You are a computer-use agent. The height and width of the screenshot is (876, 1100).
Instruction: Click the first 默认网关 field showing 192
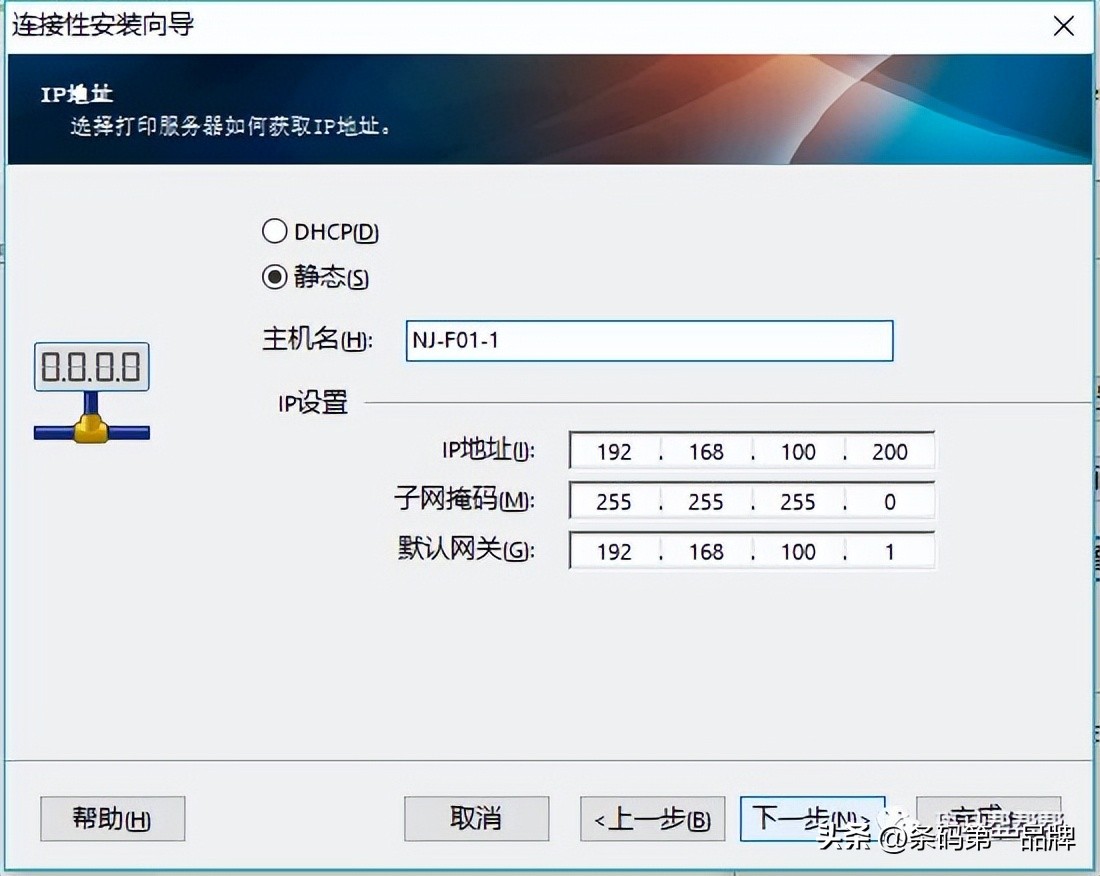pyautogui.click(x=614, y=551)
